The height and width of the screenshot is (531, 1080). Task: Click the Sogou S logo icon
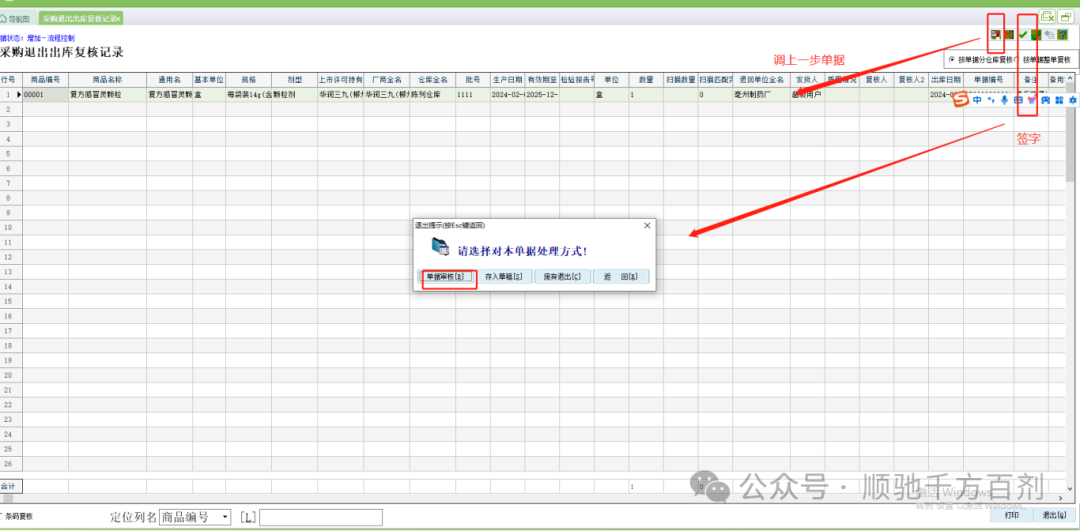(x=960, y=99)
